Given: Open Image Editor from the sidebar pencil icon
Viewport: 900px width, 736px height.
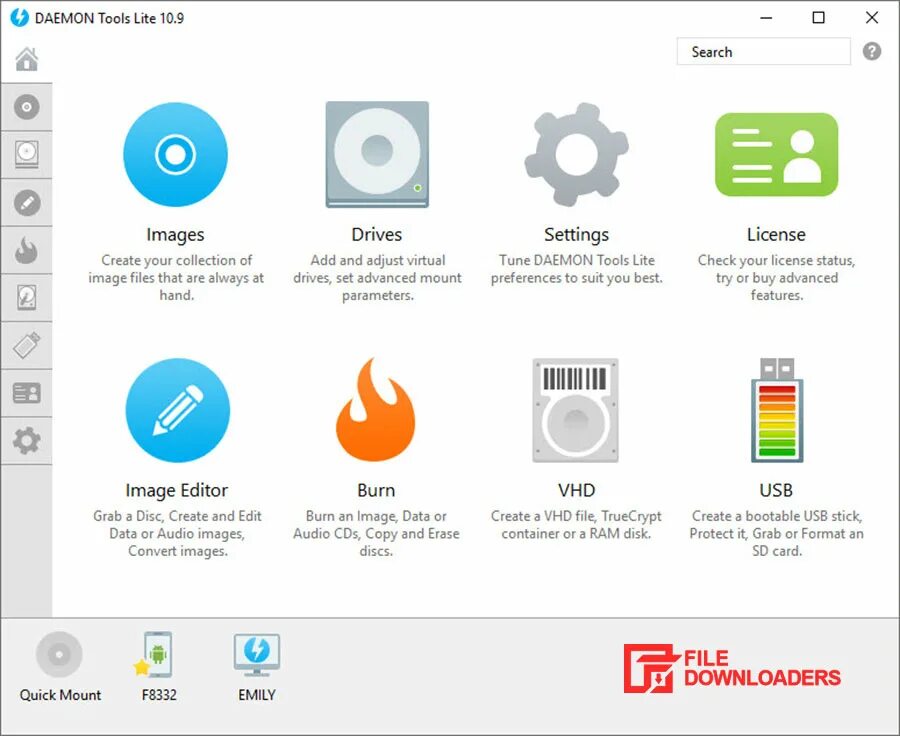Looking at the screenshot, I should click(x=26, y=203).
